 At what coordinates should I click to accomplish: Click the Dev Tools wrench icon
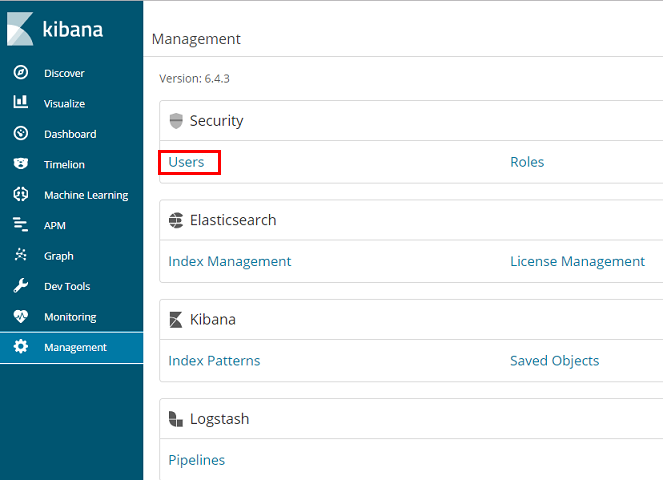[x=21, y=286]
